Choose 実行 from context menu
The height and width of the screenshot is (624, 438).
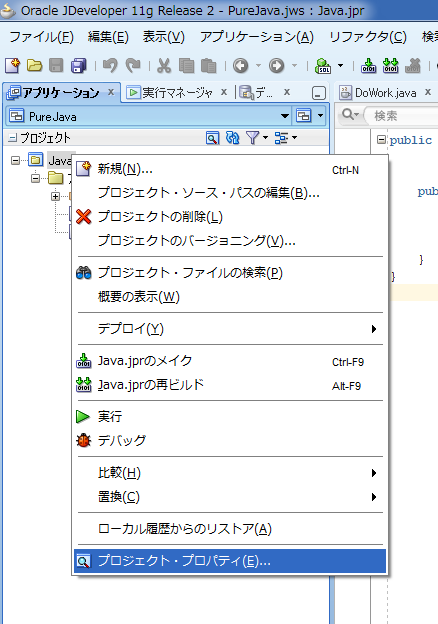(230, 417)
